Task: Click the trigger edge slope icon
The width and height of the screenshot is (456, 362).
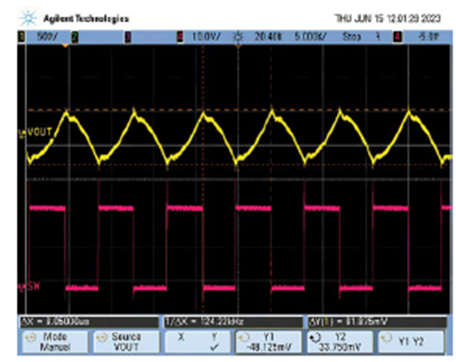Action: [x=378, y=36]
